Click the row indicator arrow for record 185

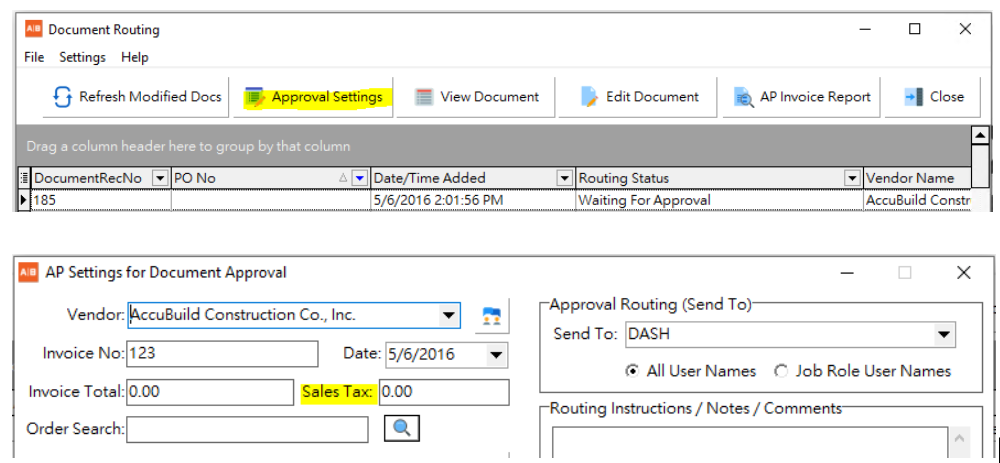[24, 200]
